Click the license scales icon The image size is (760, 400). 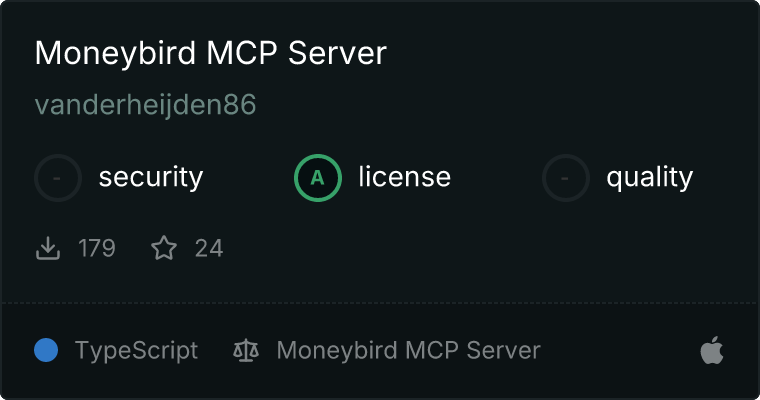click(x=246, y=351)
